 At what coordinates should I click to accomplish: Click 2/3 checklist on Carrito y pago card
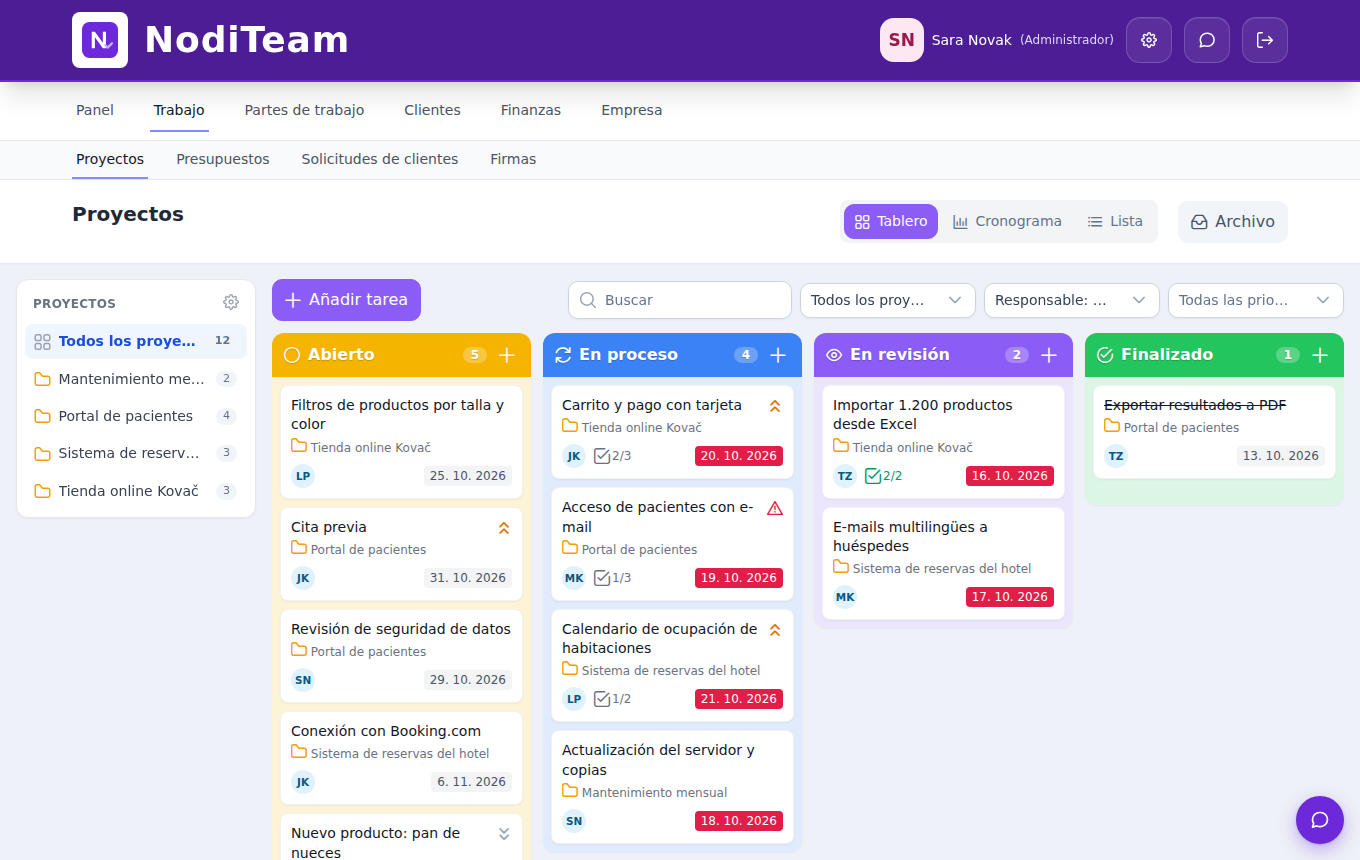pyautogui.click(x=613, y=456)
